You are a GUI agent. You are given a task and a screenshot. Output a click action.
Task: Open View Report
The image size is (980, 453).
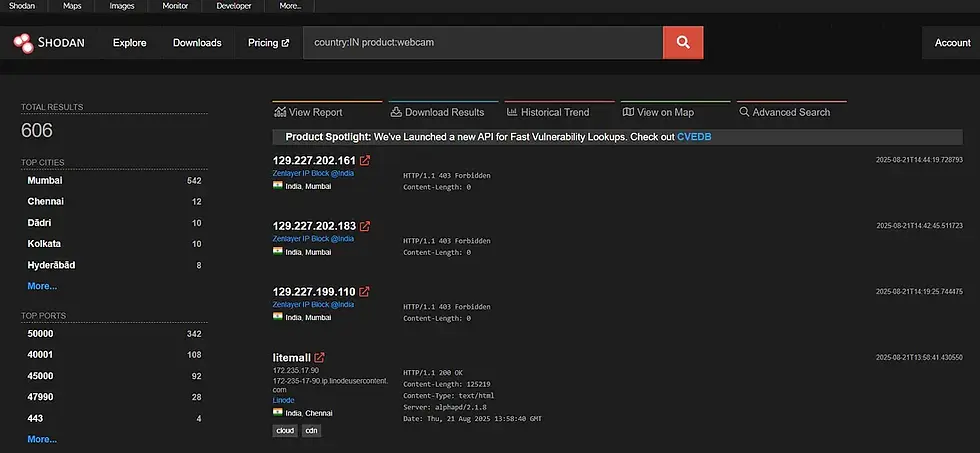pyautogui.click(x=315, y=112)
